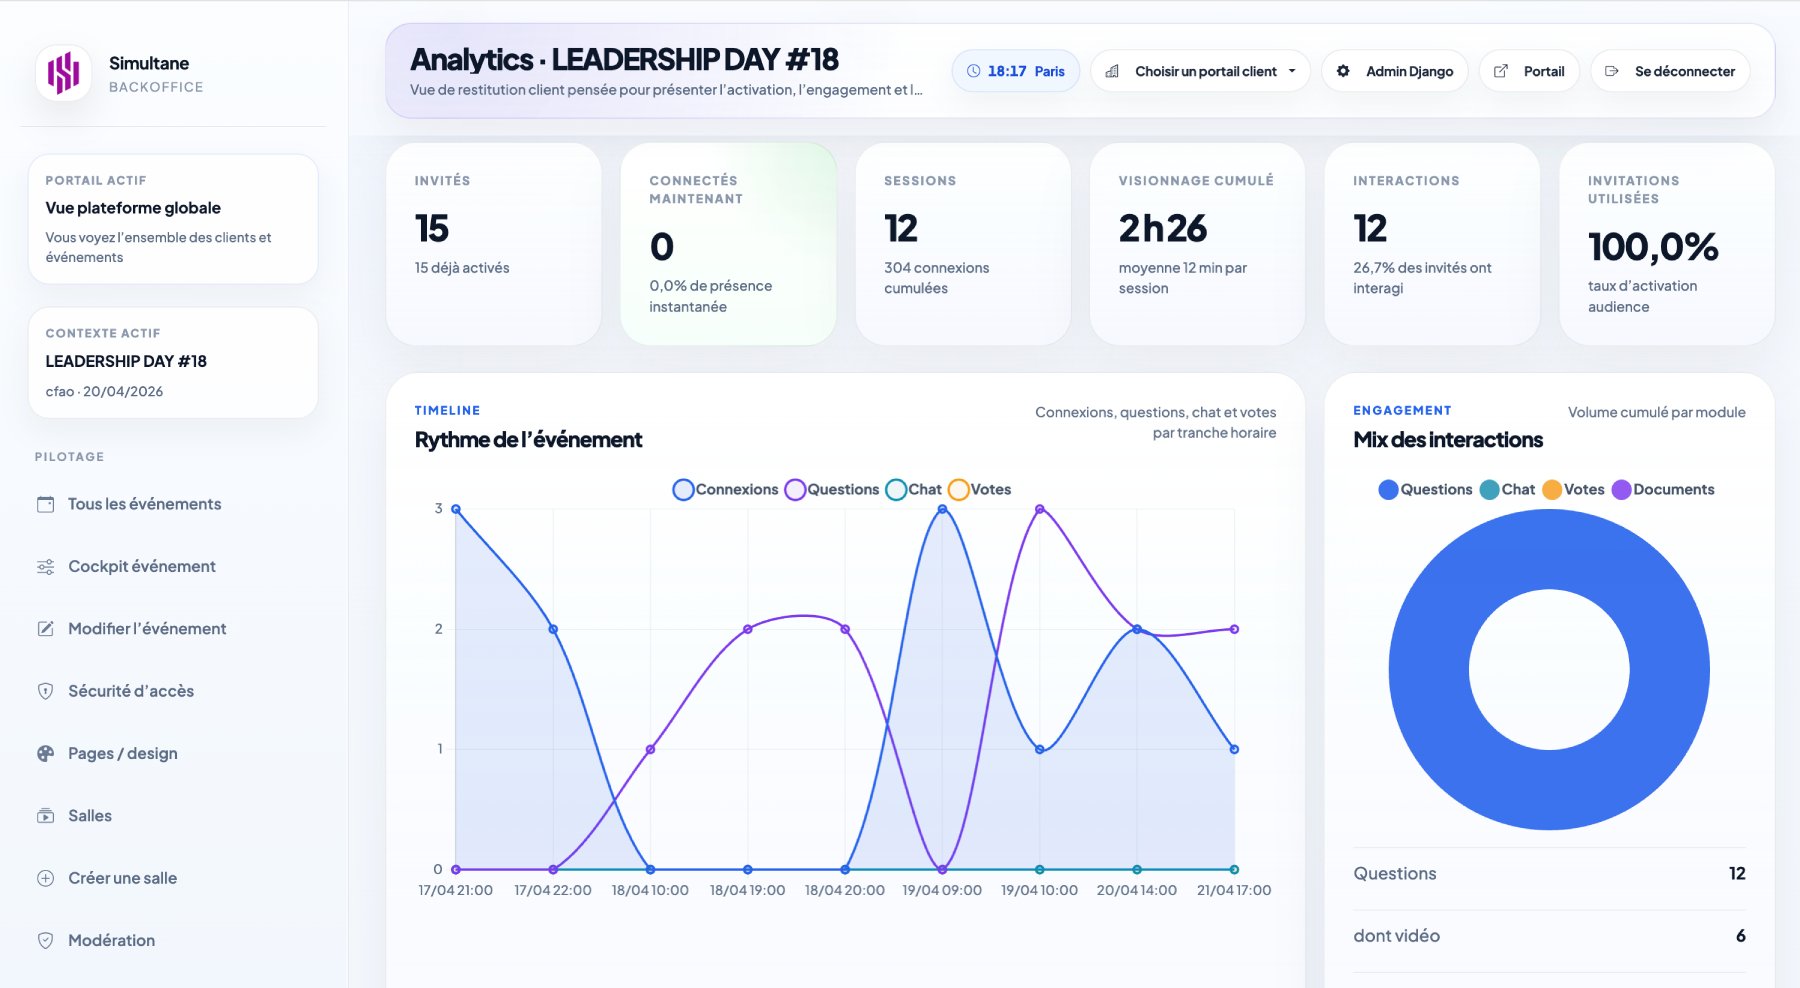Click the plus icon for Créer une salle

pos(46,878)
